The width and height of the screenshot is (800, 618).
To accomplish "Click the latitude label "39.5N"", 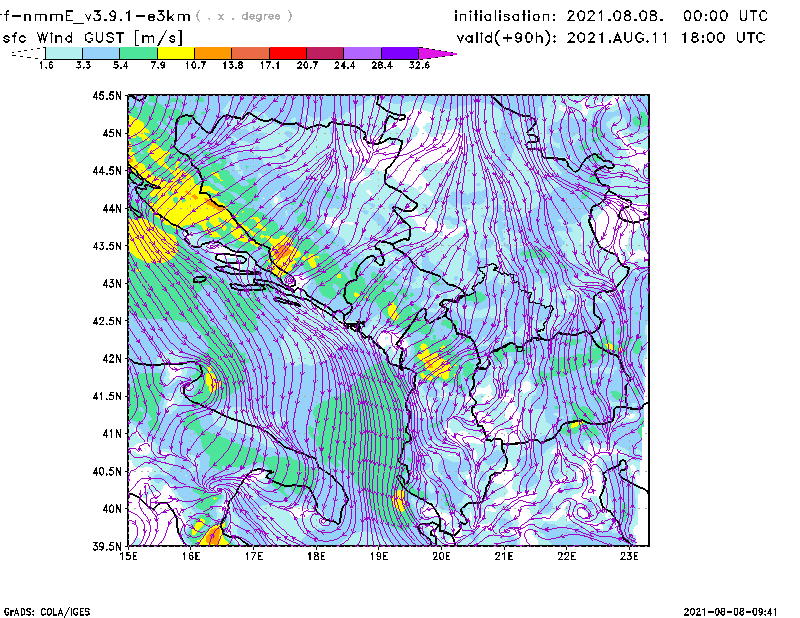I will (x=107, y=547).
